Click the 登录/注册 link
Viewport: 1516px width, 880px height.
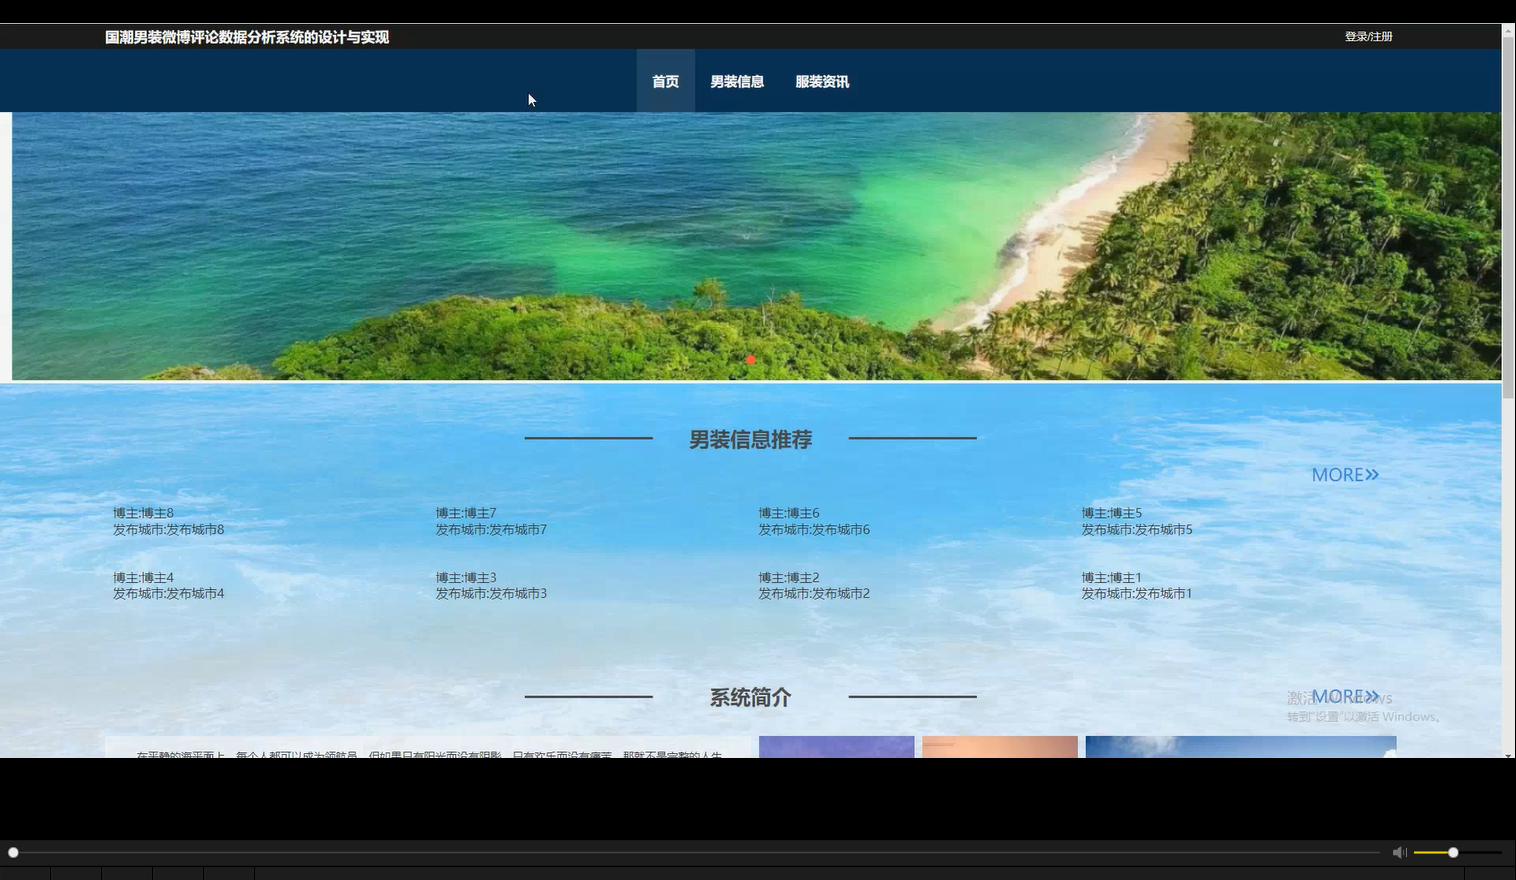tap(1367, 35)
